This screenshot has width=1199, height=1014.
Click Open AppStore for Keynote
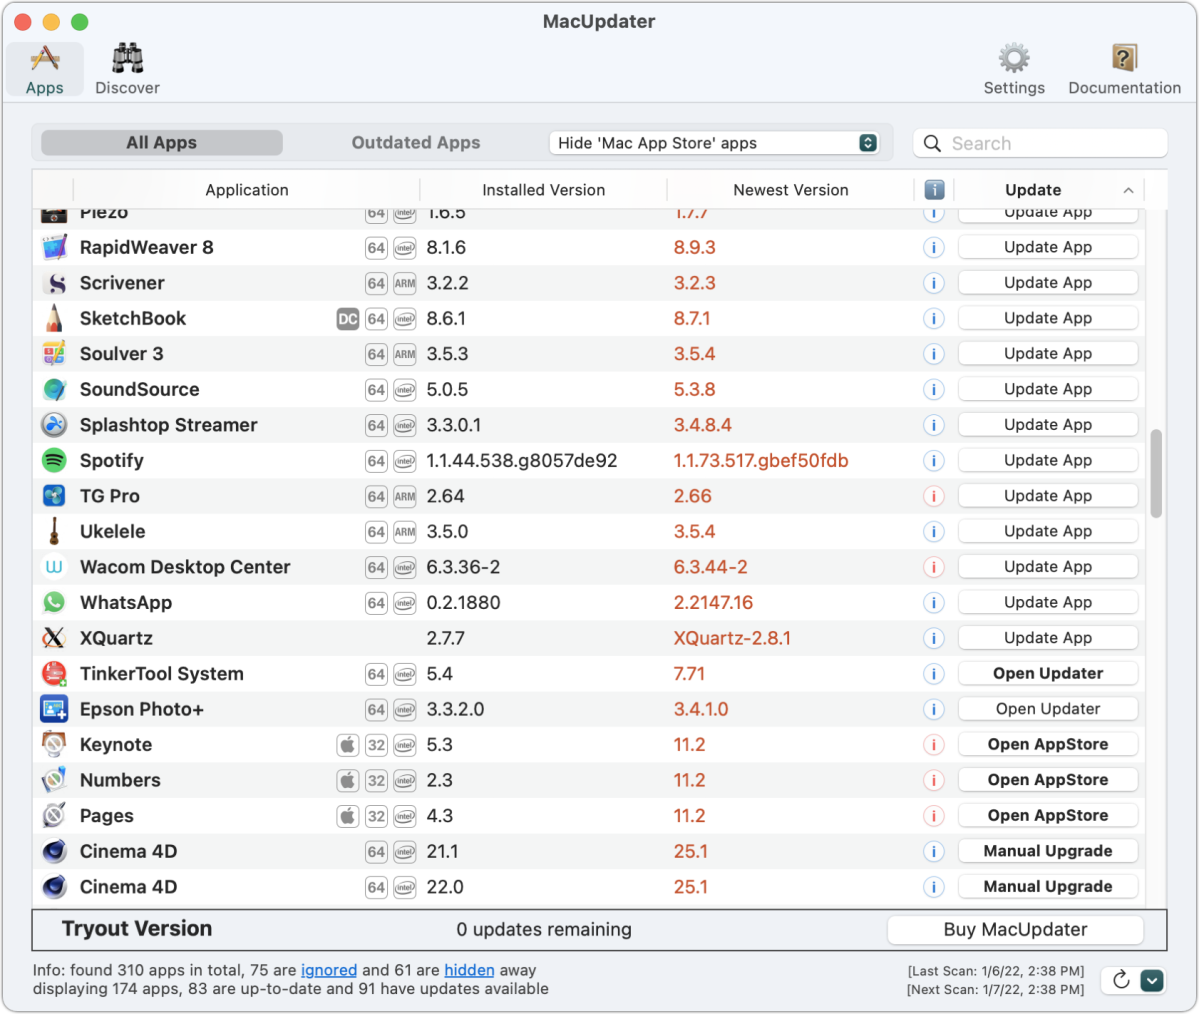pyautogui.click(x=1047, y=745)
